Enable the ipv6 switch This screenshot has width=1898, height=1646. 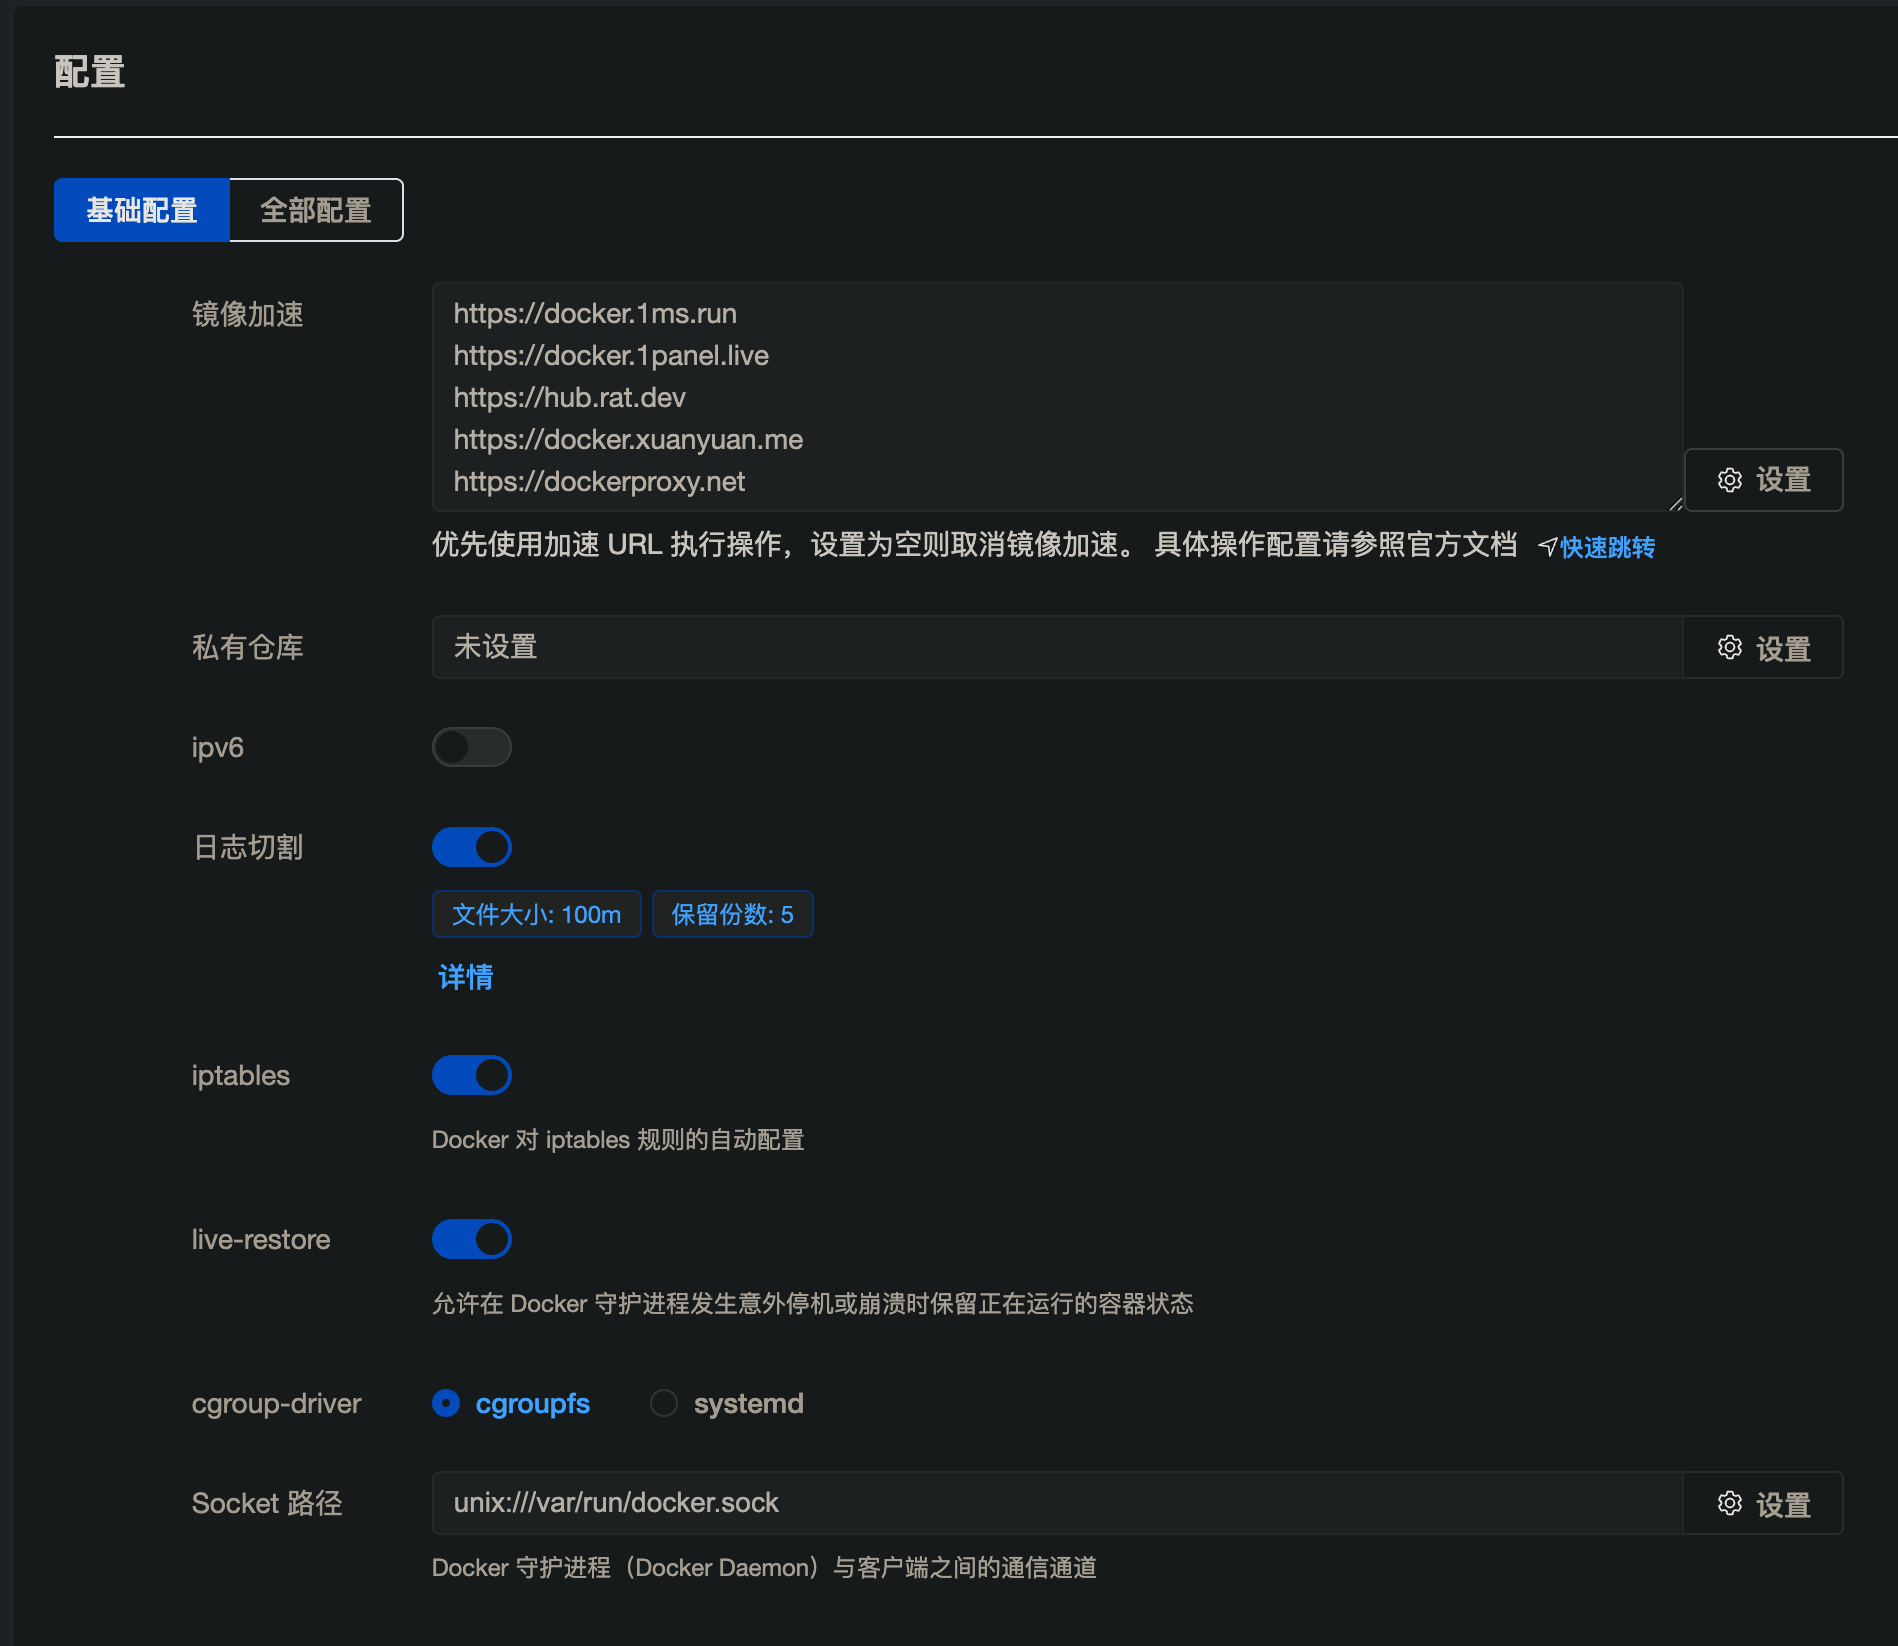click(471, 747)
